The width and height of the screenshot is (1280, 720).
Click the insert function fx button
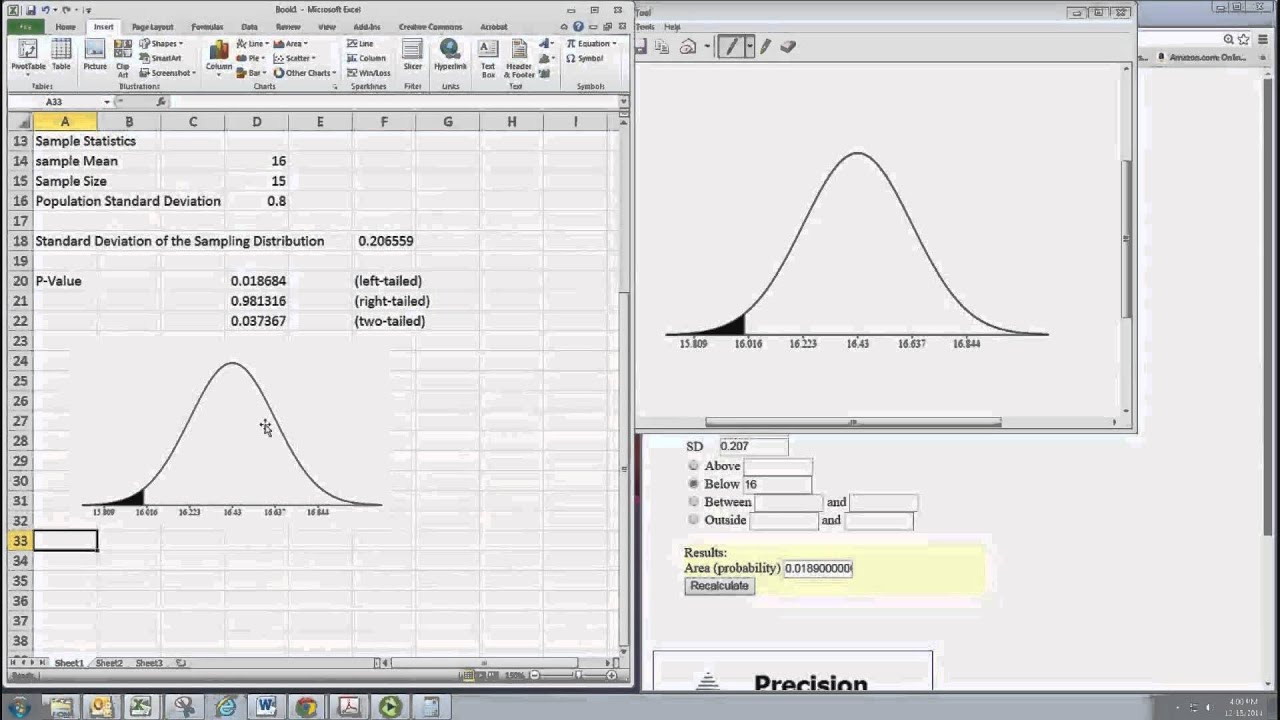pos(161,102)
